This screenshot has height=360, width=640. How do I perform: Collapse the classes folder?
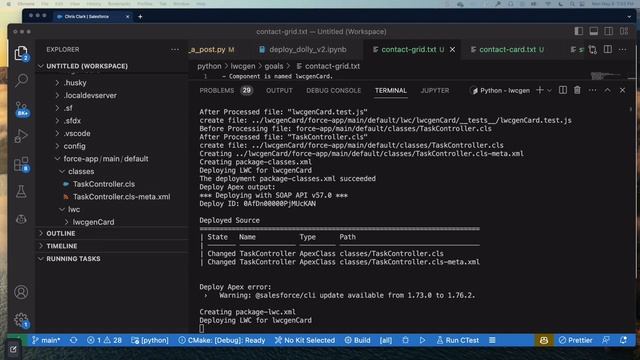pyautogui.click(x=81, y=171)
